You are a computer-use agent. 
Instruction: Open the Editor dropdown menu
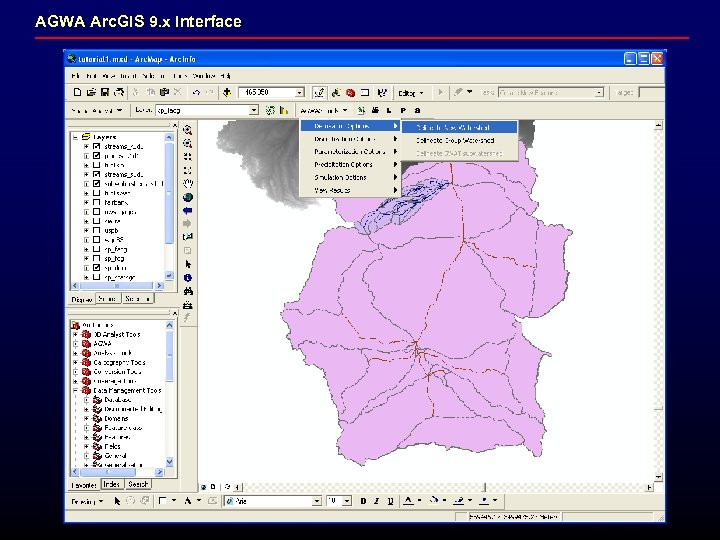tap(411, 93)
